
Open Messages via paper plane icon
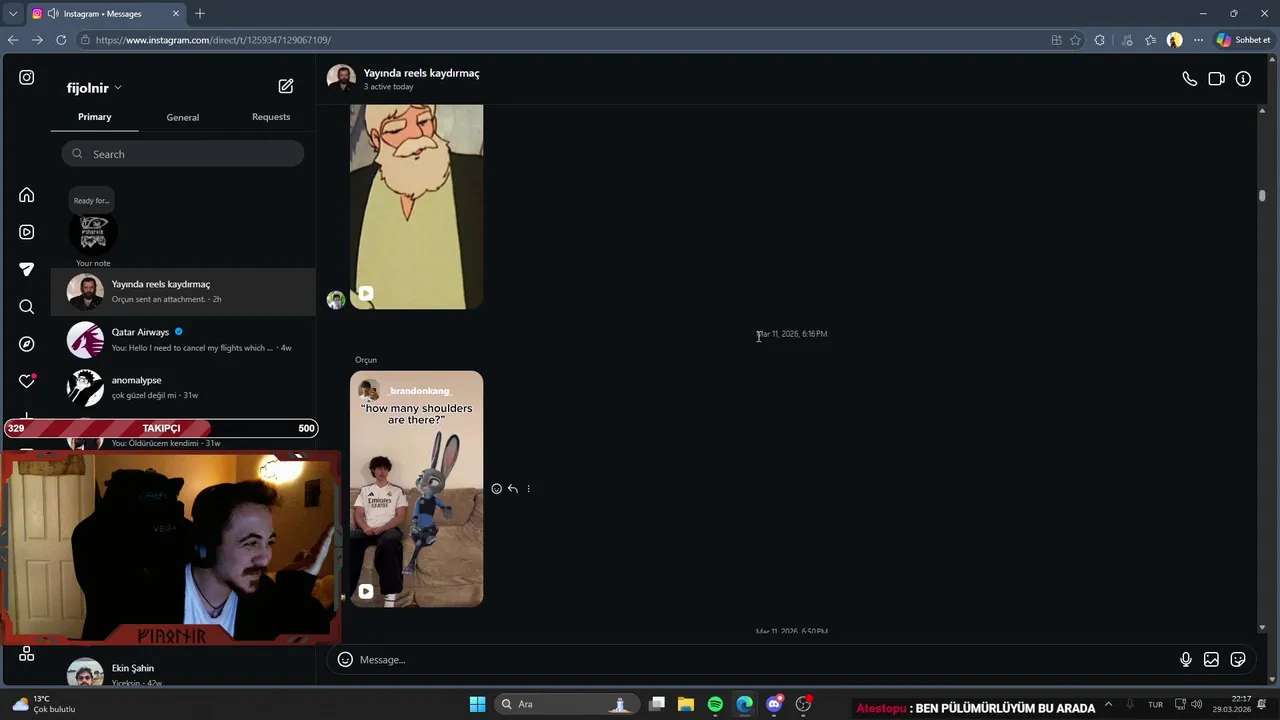pyautogui.click(x=27, y=269)
